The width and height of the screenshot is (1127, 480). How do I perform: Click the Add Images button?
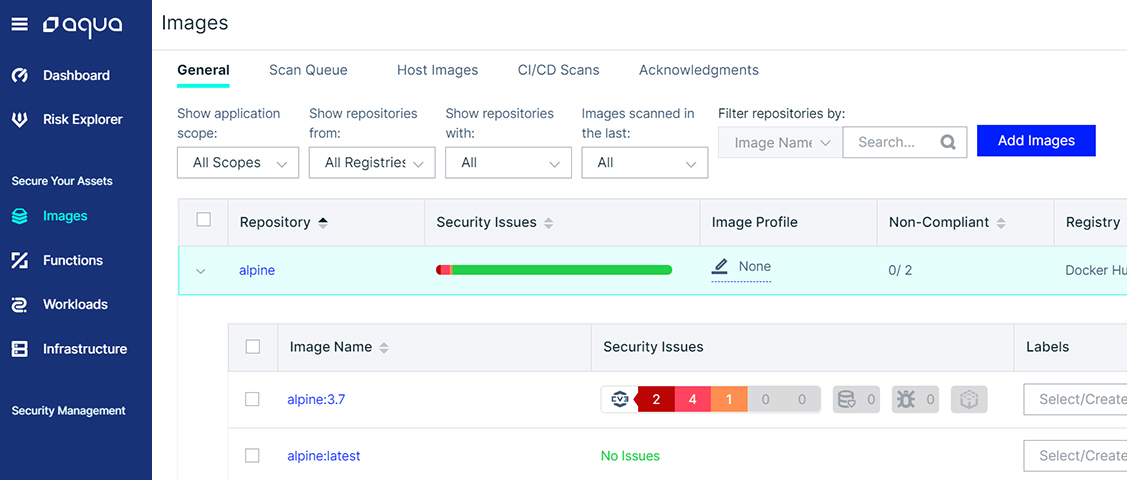click(x=1036, y=141)
